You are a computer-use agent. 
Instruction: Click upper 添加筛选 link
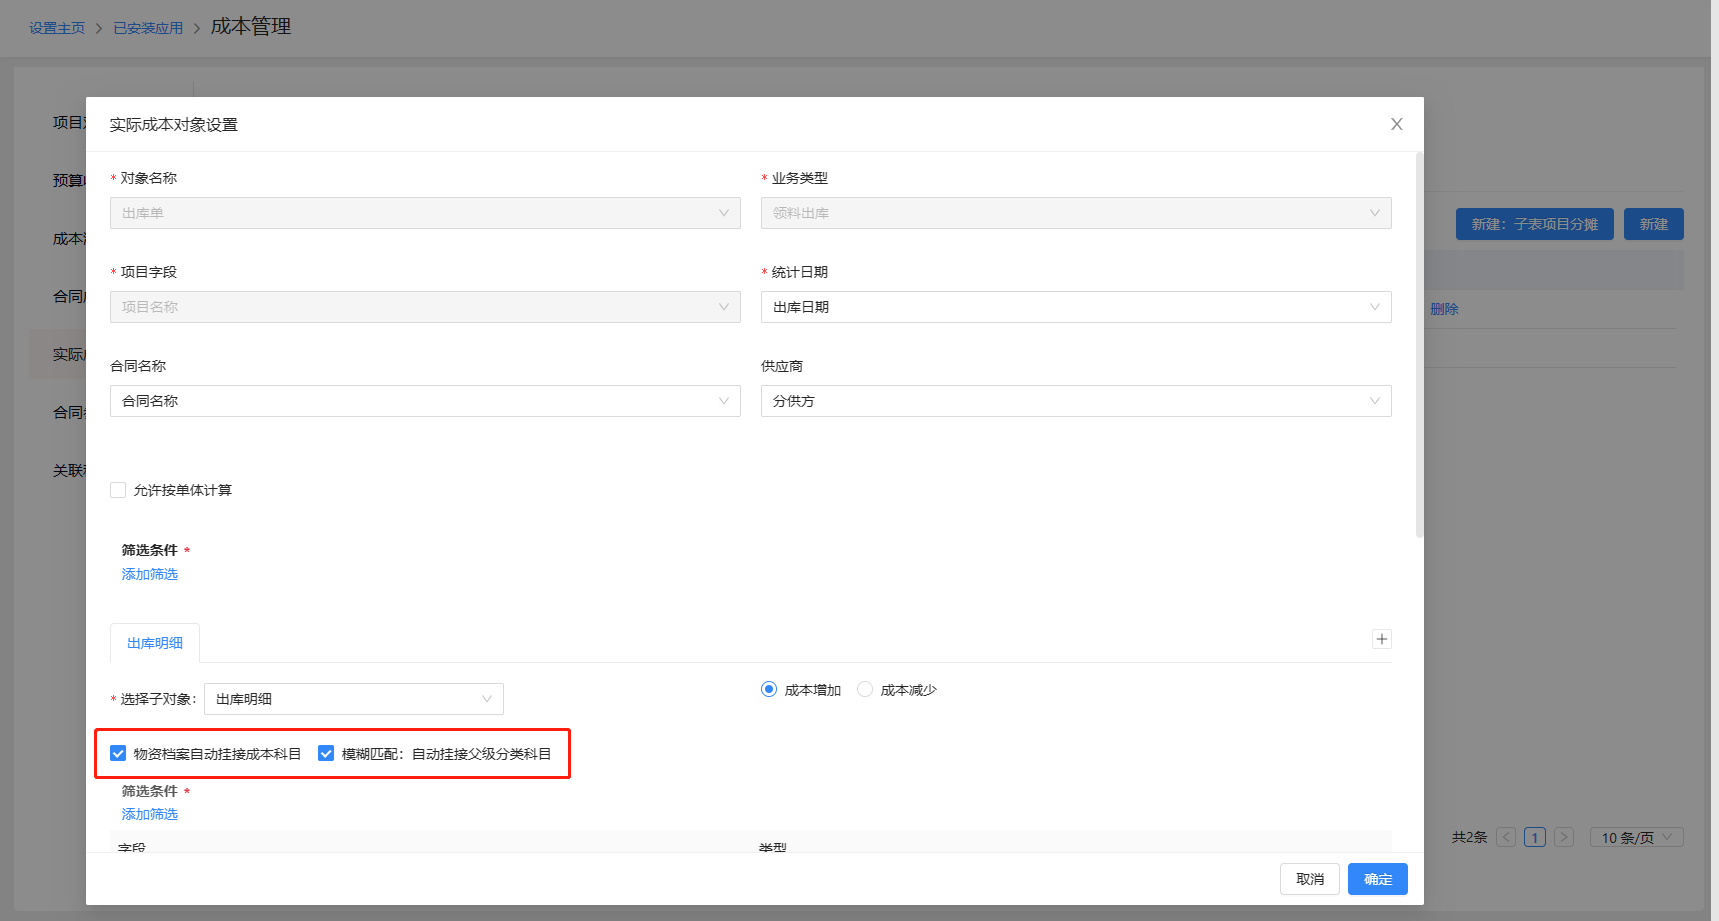click(x=150, y=574)
